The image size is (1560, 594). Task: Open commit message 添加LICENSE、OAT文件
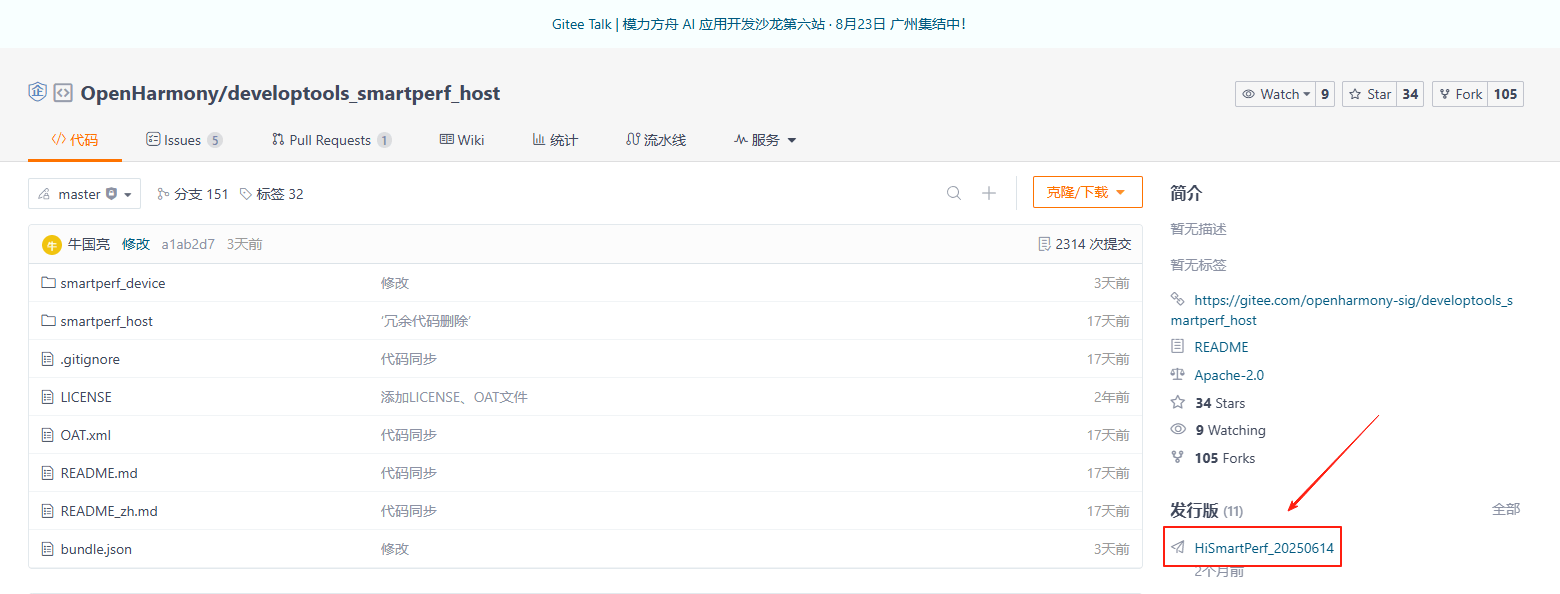[454, 397]
